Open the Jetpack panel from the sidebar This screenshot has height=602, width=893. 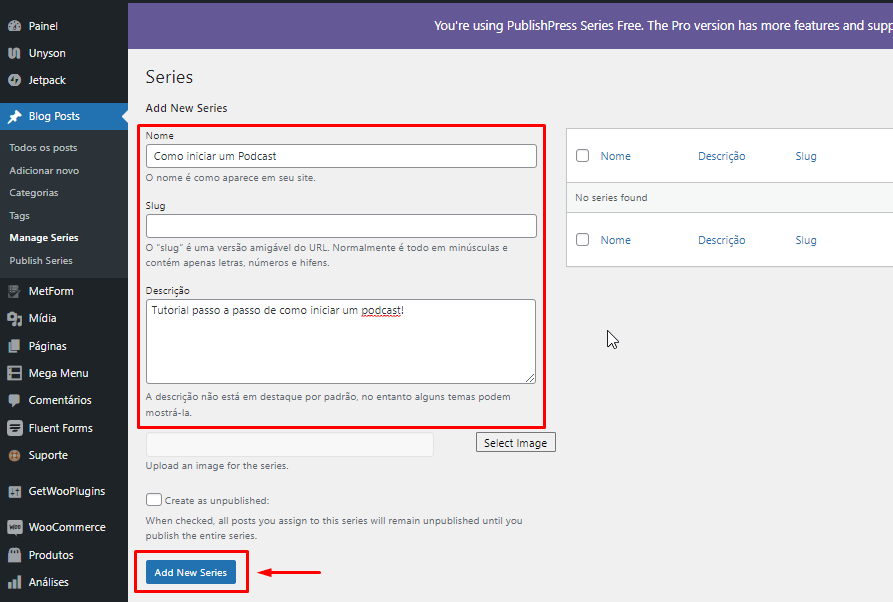[x=17, y=80]
